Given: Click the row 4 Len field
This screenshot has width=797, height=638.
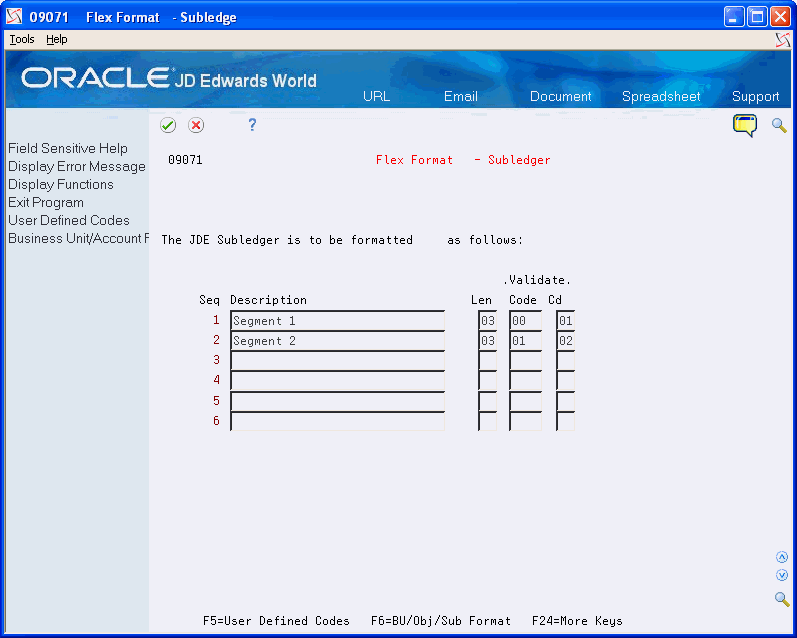Looking at the screenshot, I should point(487,380).
